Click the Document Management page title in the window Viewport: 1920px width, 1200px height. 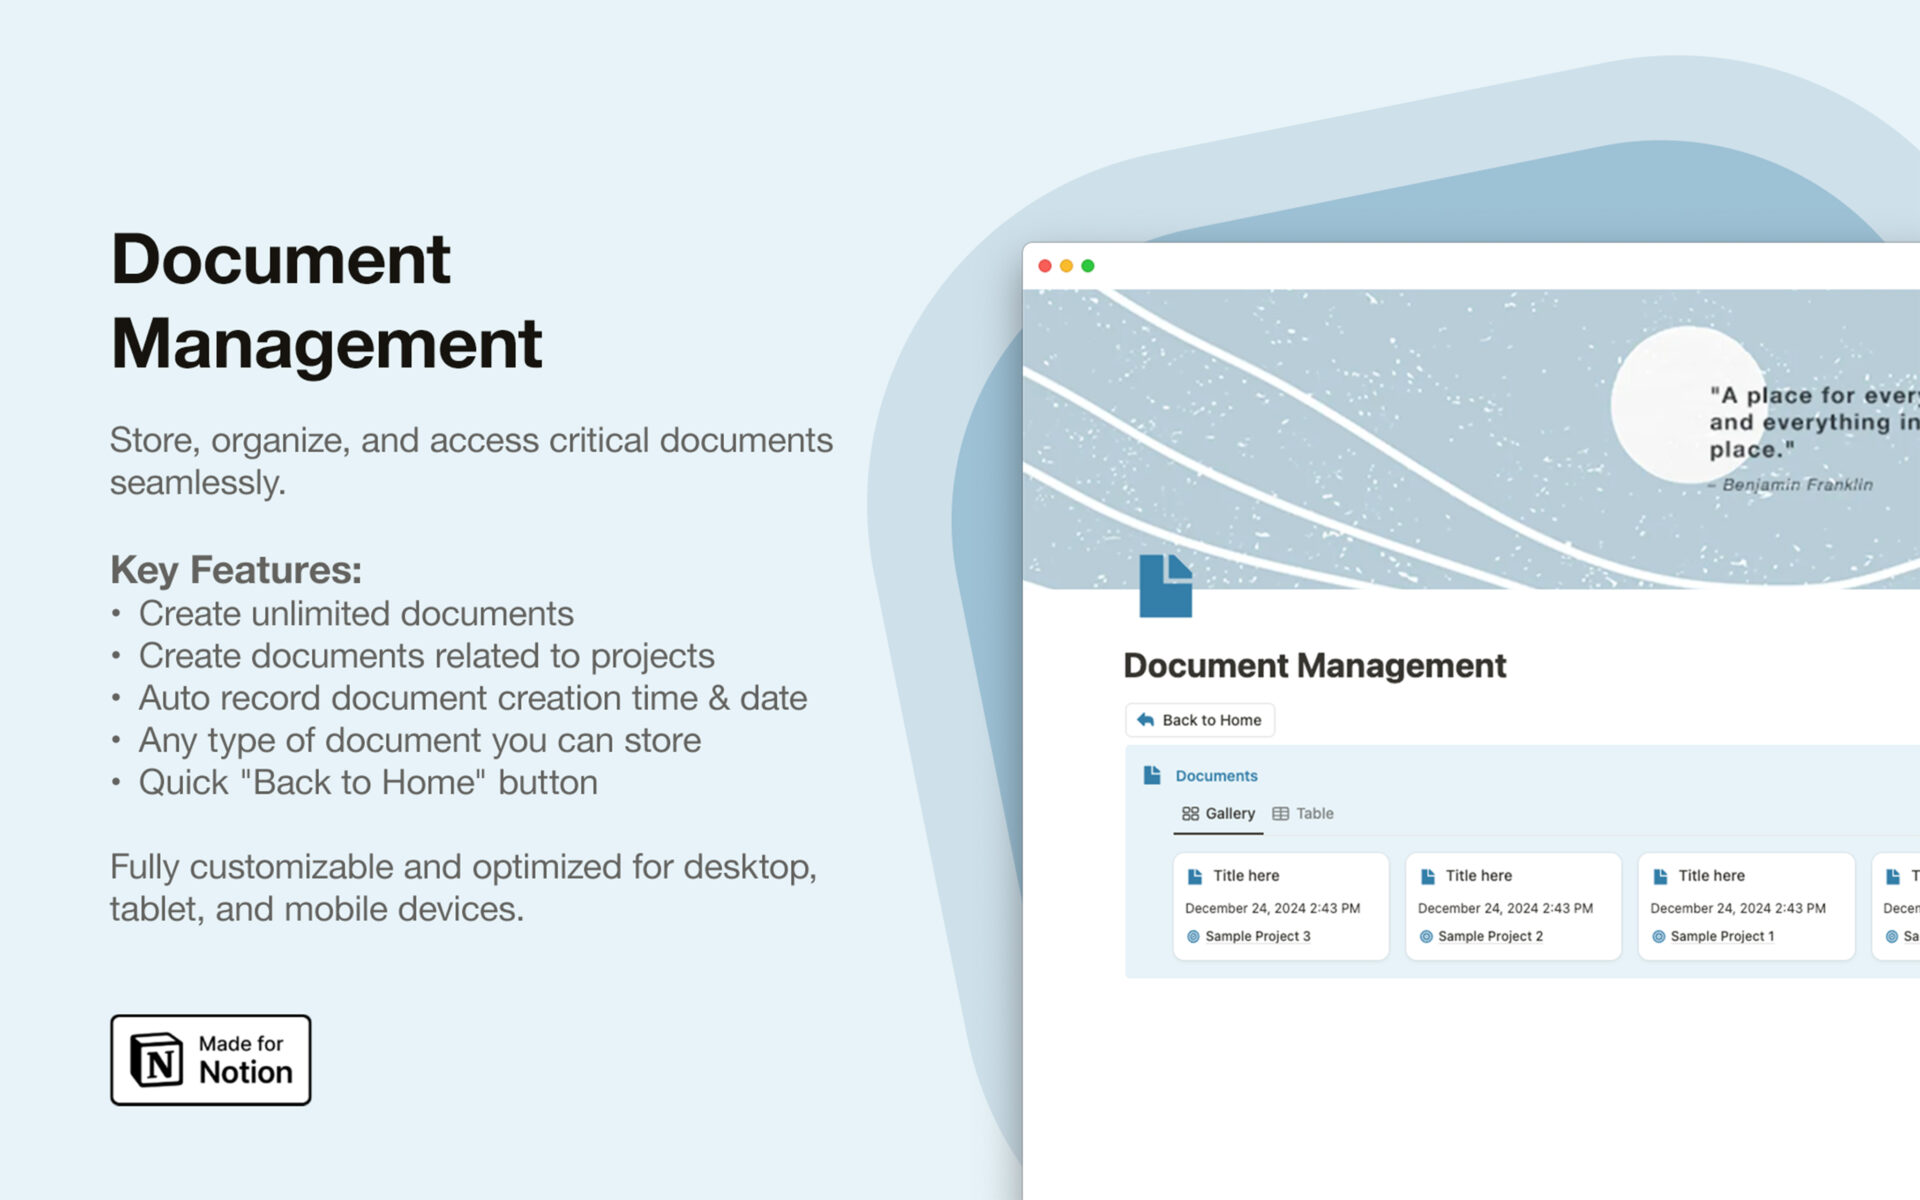click(1314, 666)
